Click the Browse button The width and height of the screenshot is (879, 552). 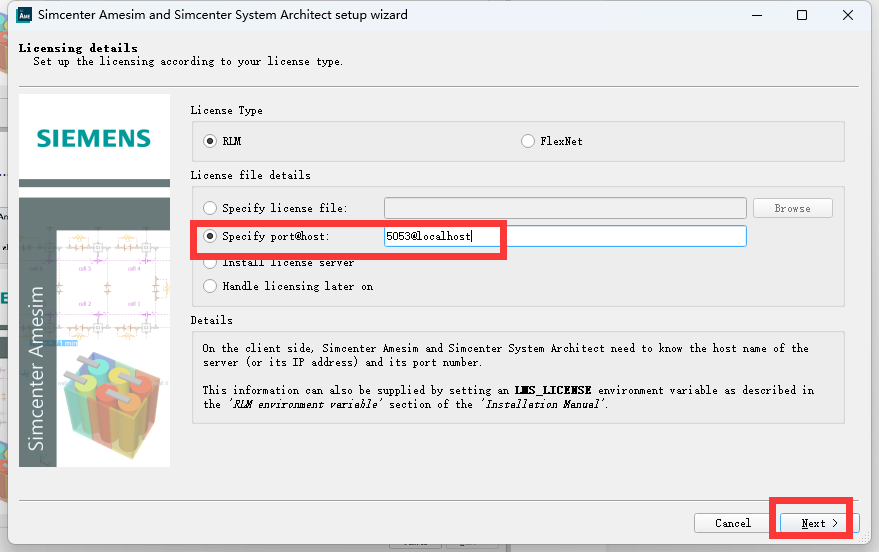click(x=793, y=208)
